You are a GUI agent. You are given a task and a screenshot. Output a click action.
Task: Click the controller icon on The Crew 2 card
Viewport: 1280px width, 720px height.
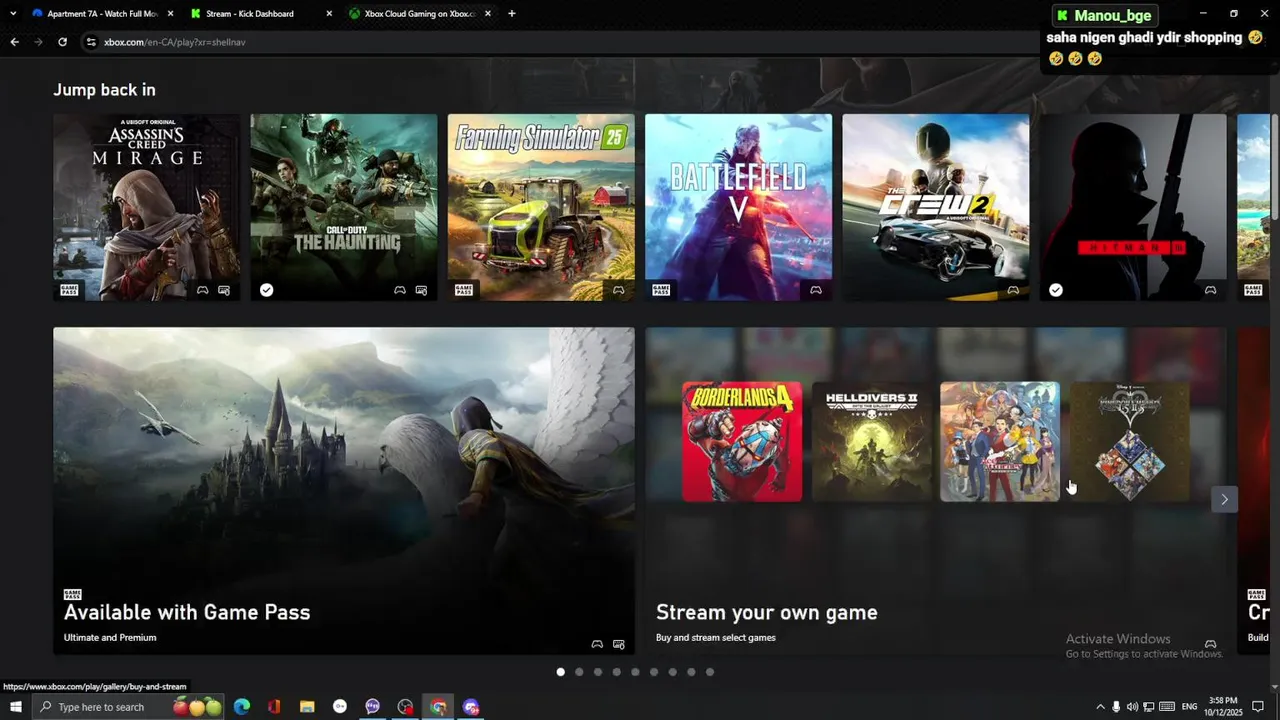pos(1013,290)
